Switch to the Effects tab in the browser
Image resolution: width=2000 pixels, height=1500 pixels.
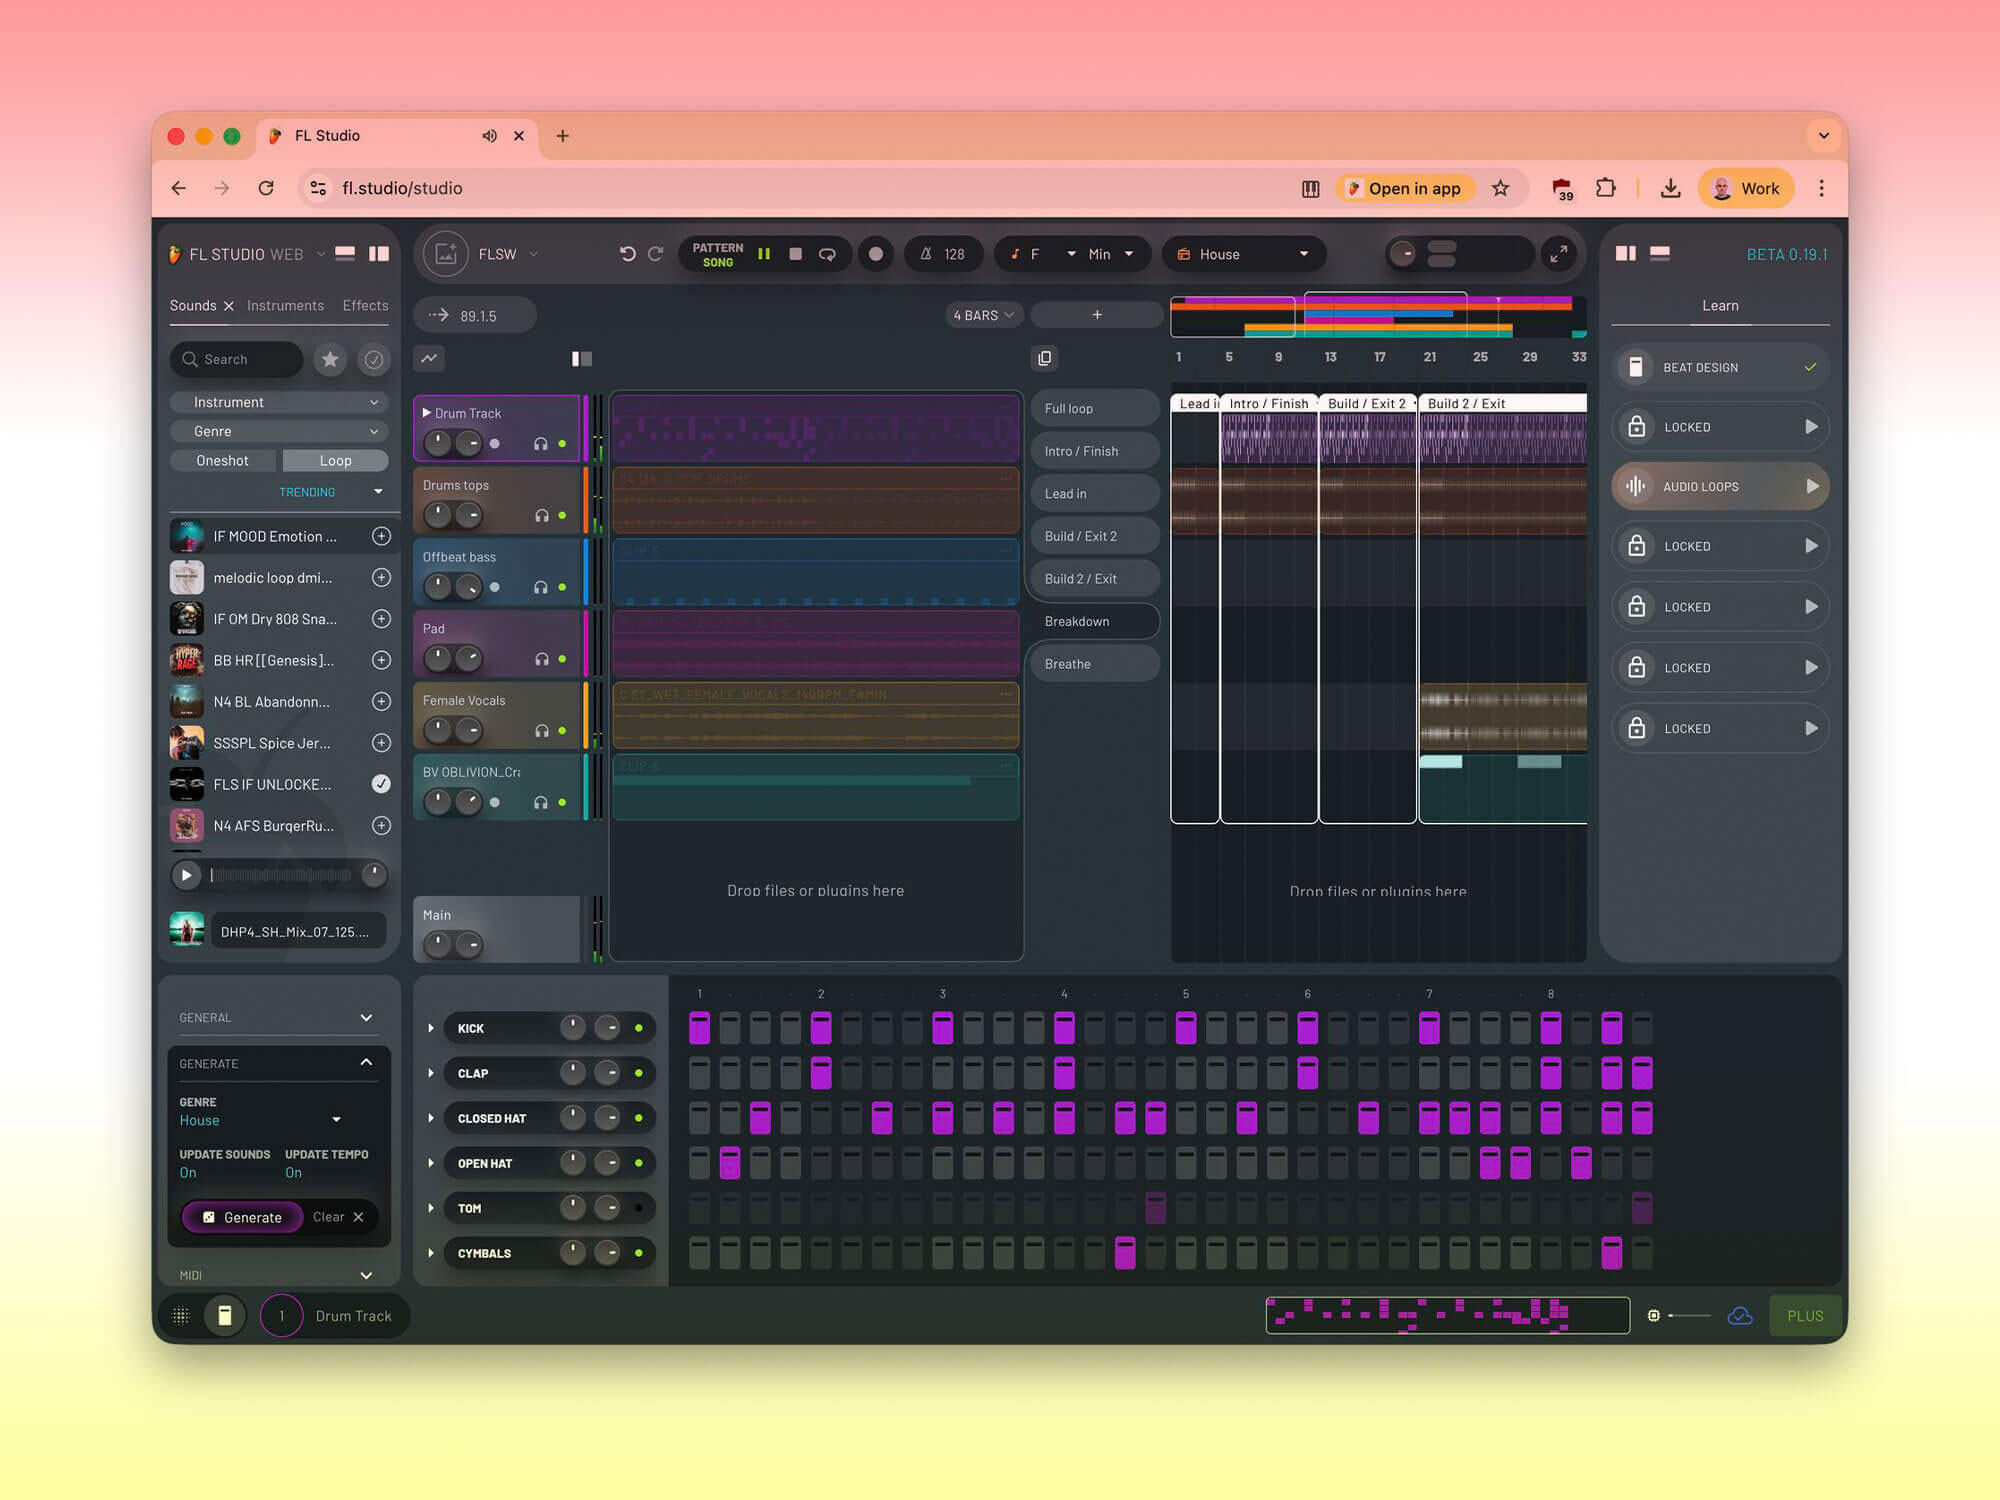pos(364,305)
